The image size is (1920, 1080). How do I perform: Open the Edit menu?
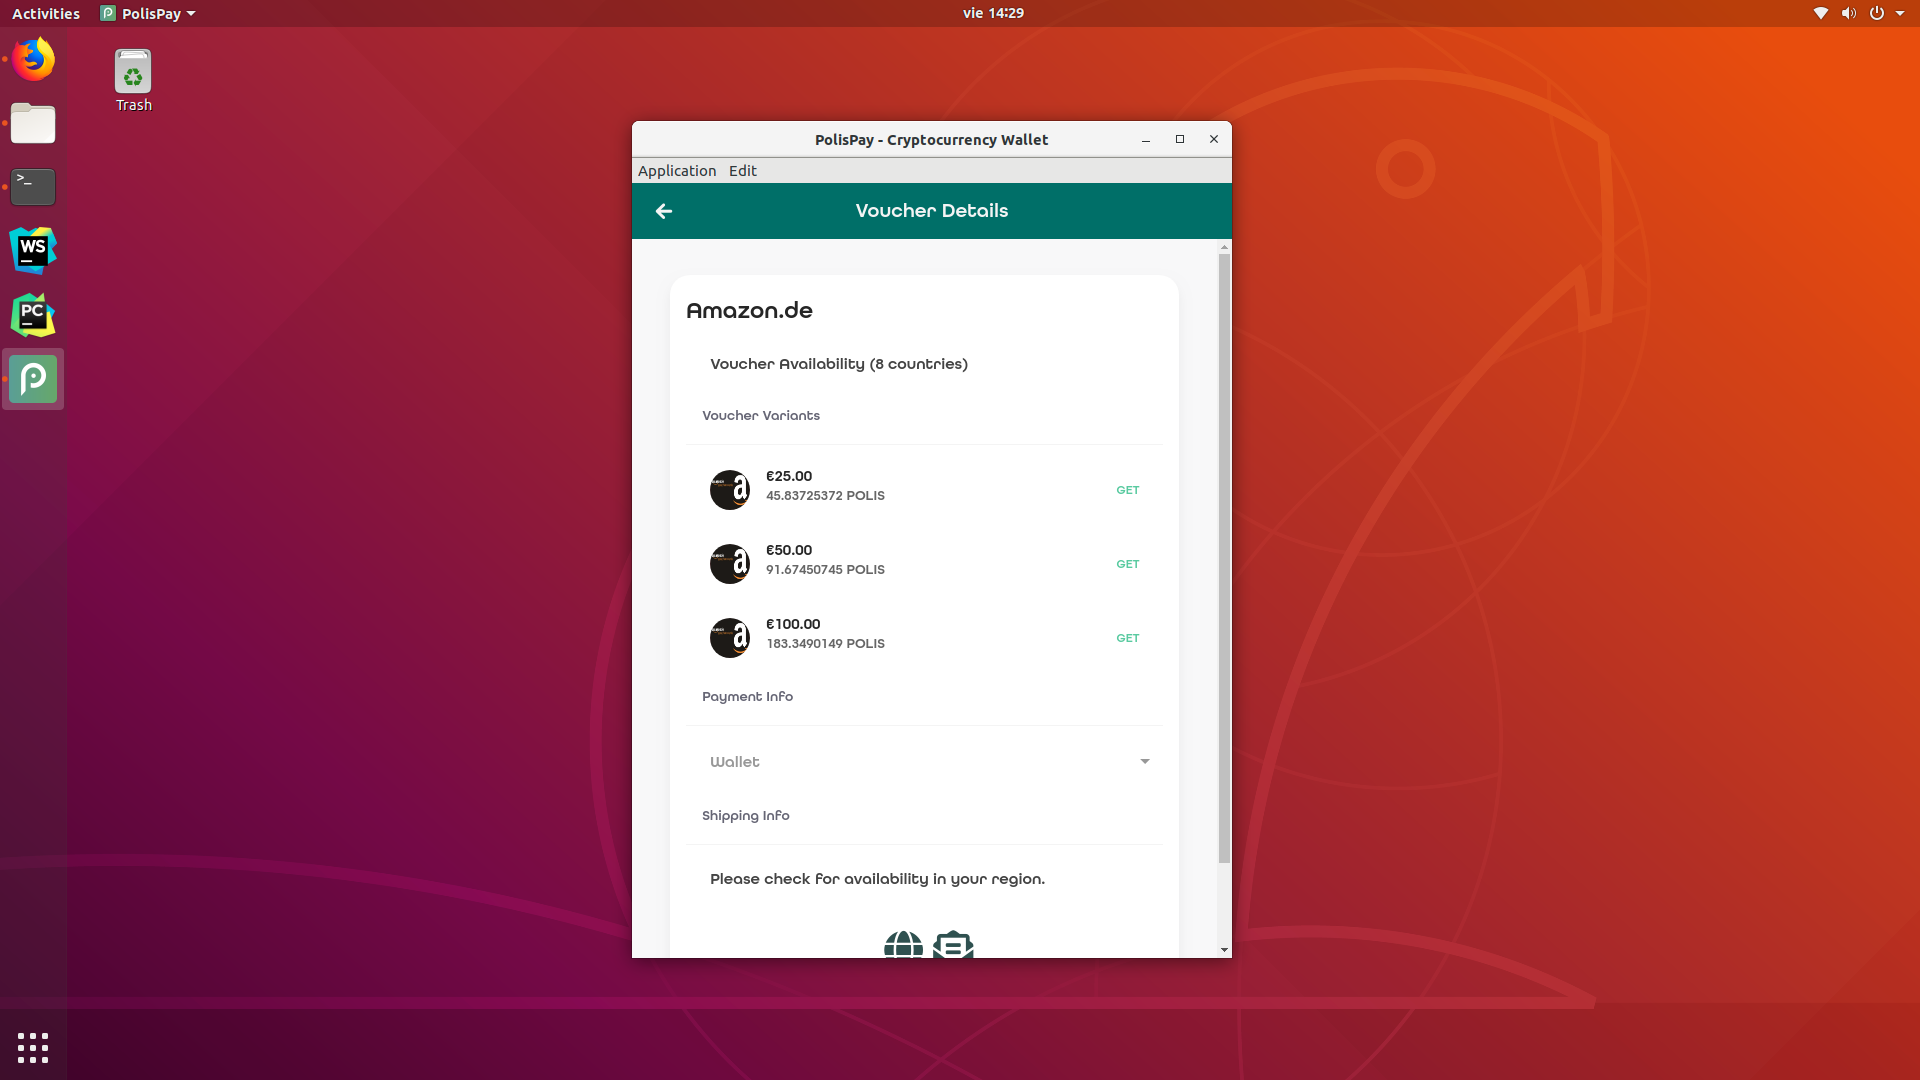(742, 170)
